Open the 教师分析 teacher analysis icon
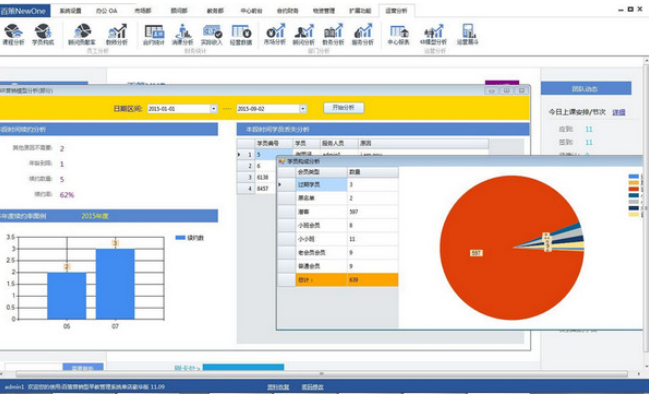 [117, 34]
